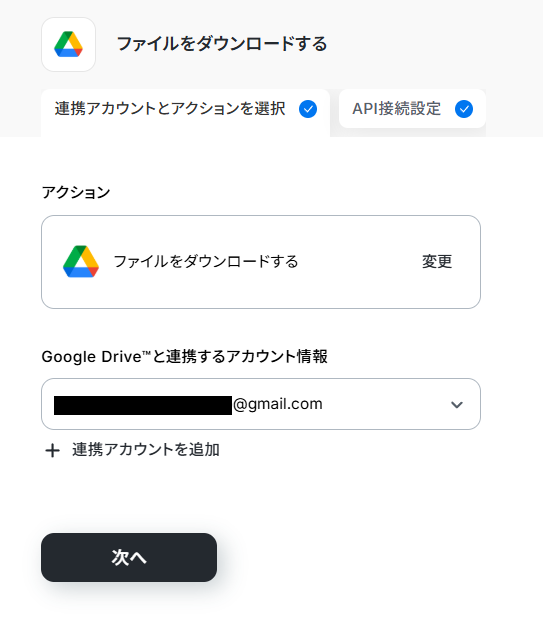Click the Google Drive logo in the header

pyautogui.click(x=68, y=44)
